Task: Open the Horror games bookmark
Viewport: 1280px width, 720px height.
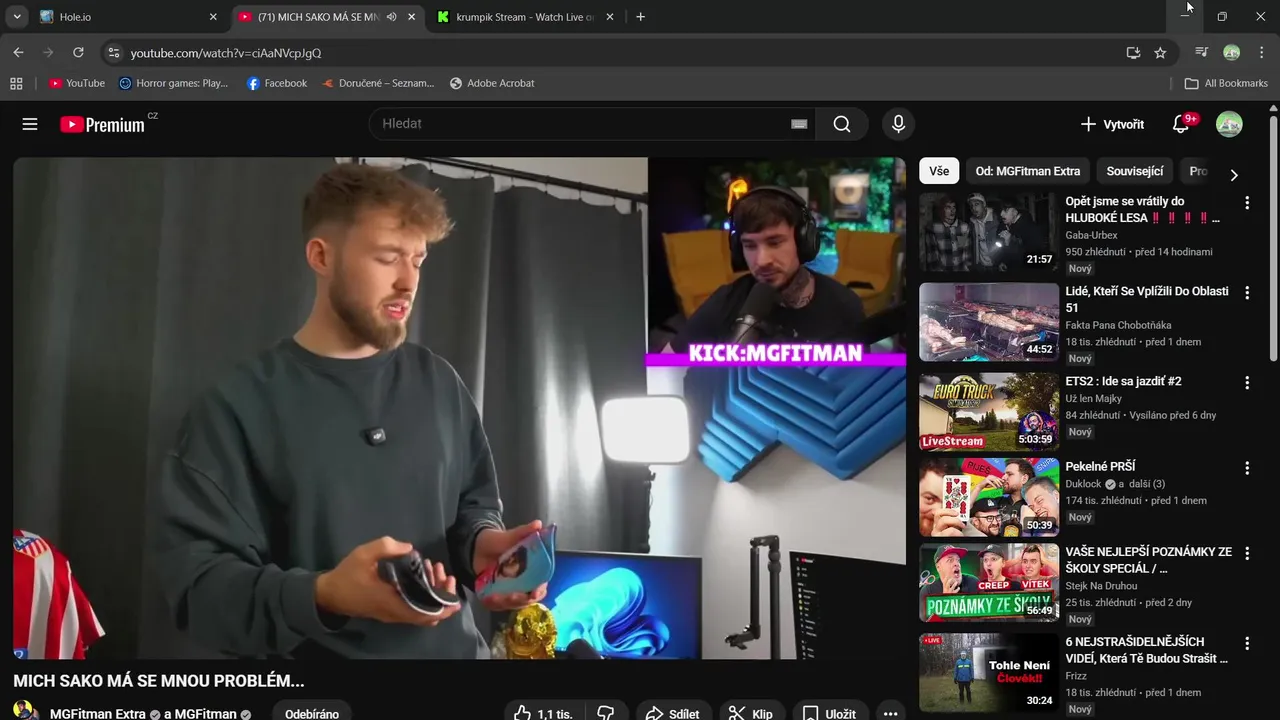Action: pyautogui.click(x=173, y=83)
